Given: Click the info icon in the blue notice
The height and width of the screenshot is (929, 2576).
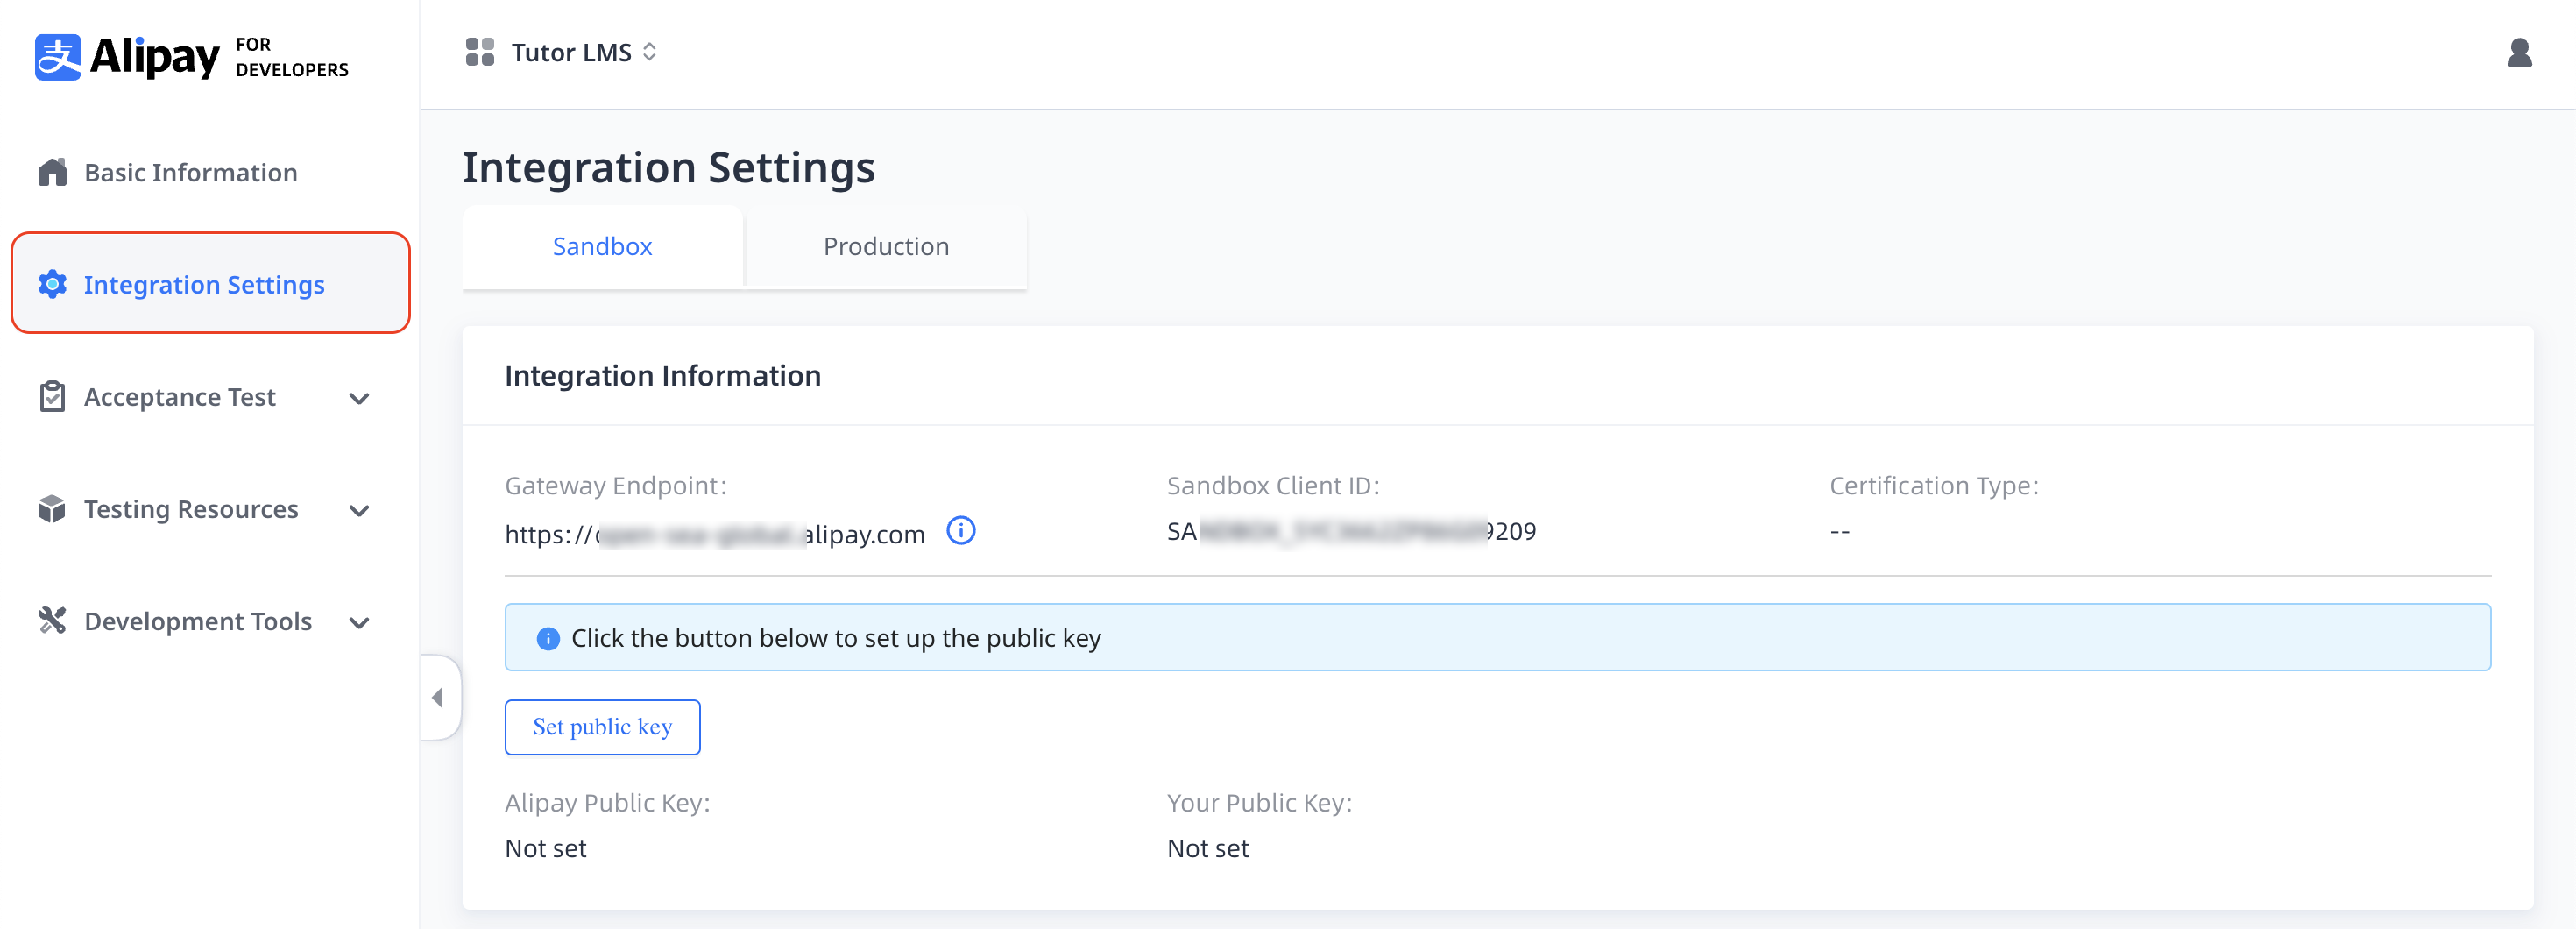Looking at the screenshot, I should tap(548, 638).
